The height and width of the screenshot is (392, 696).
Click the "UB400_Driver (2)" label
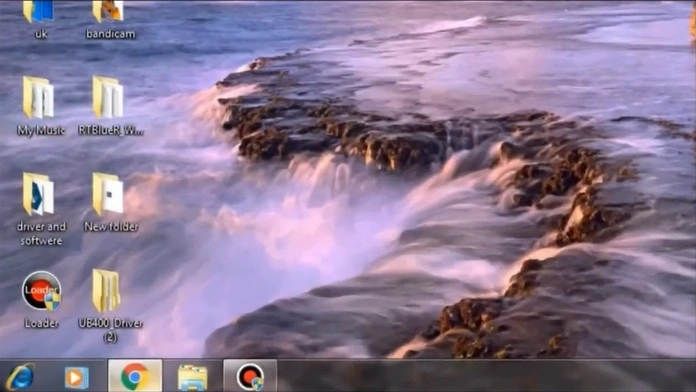(111, 330)
